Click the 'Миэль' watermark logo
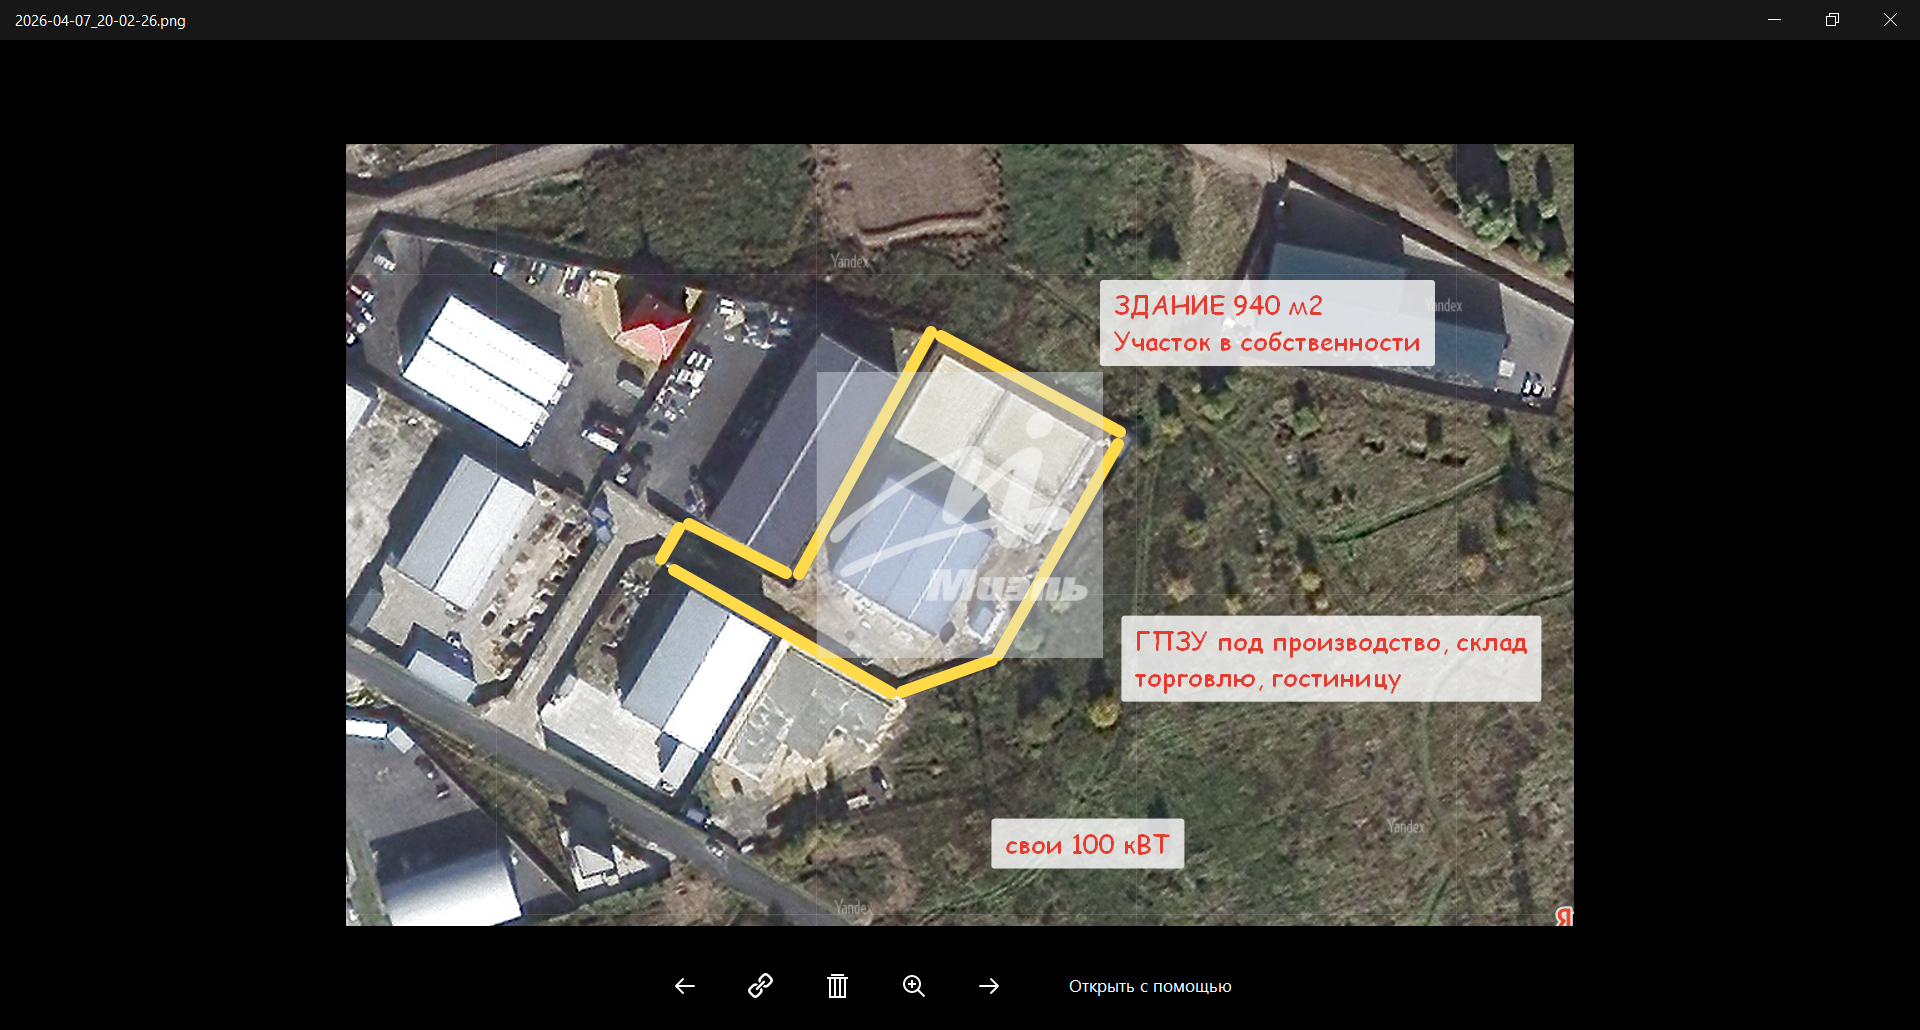The height and width of the screenshot is (1030, 1920). pos(1005,587)
